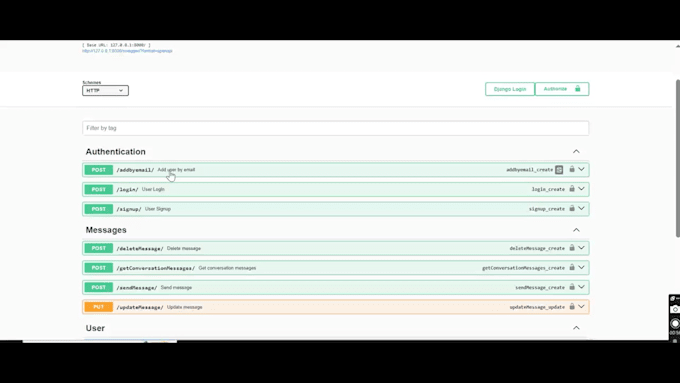Expand the /getConversationMessages/ endpoint chevron

(582, 268)
